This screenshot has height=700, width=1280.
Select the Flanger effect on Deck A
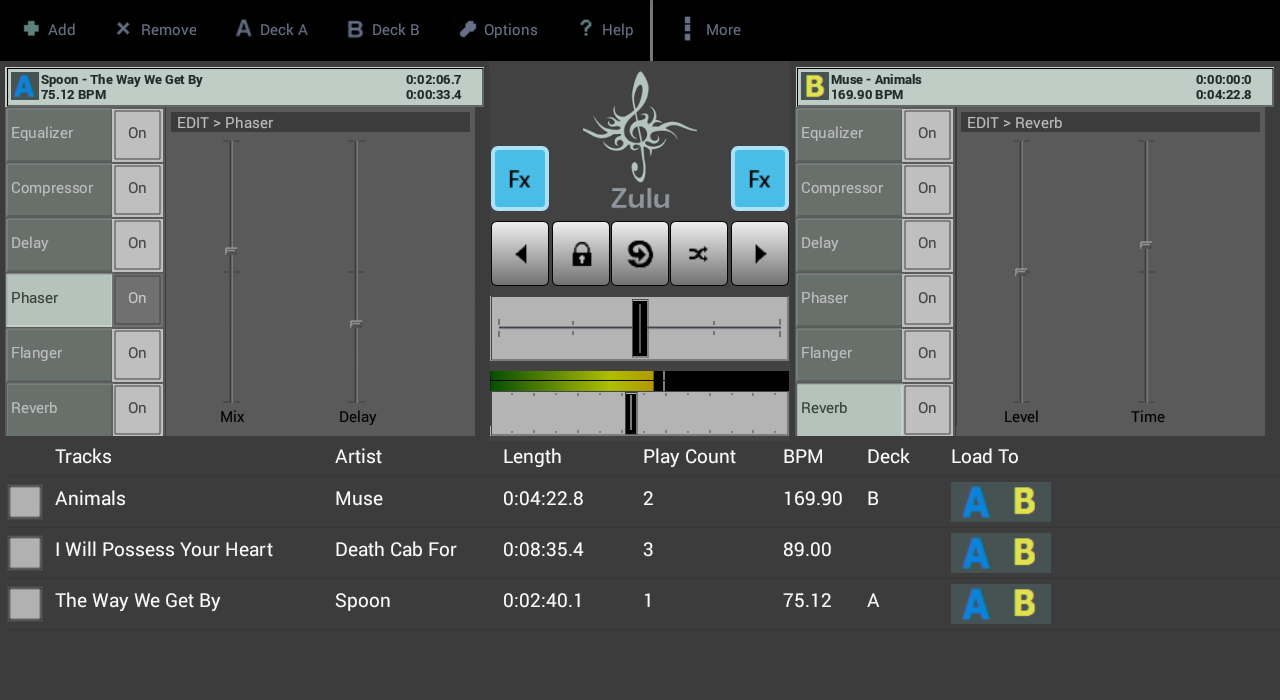(57, 354)
